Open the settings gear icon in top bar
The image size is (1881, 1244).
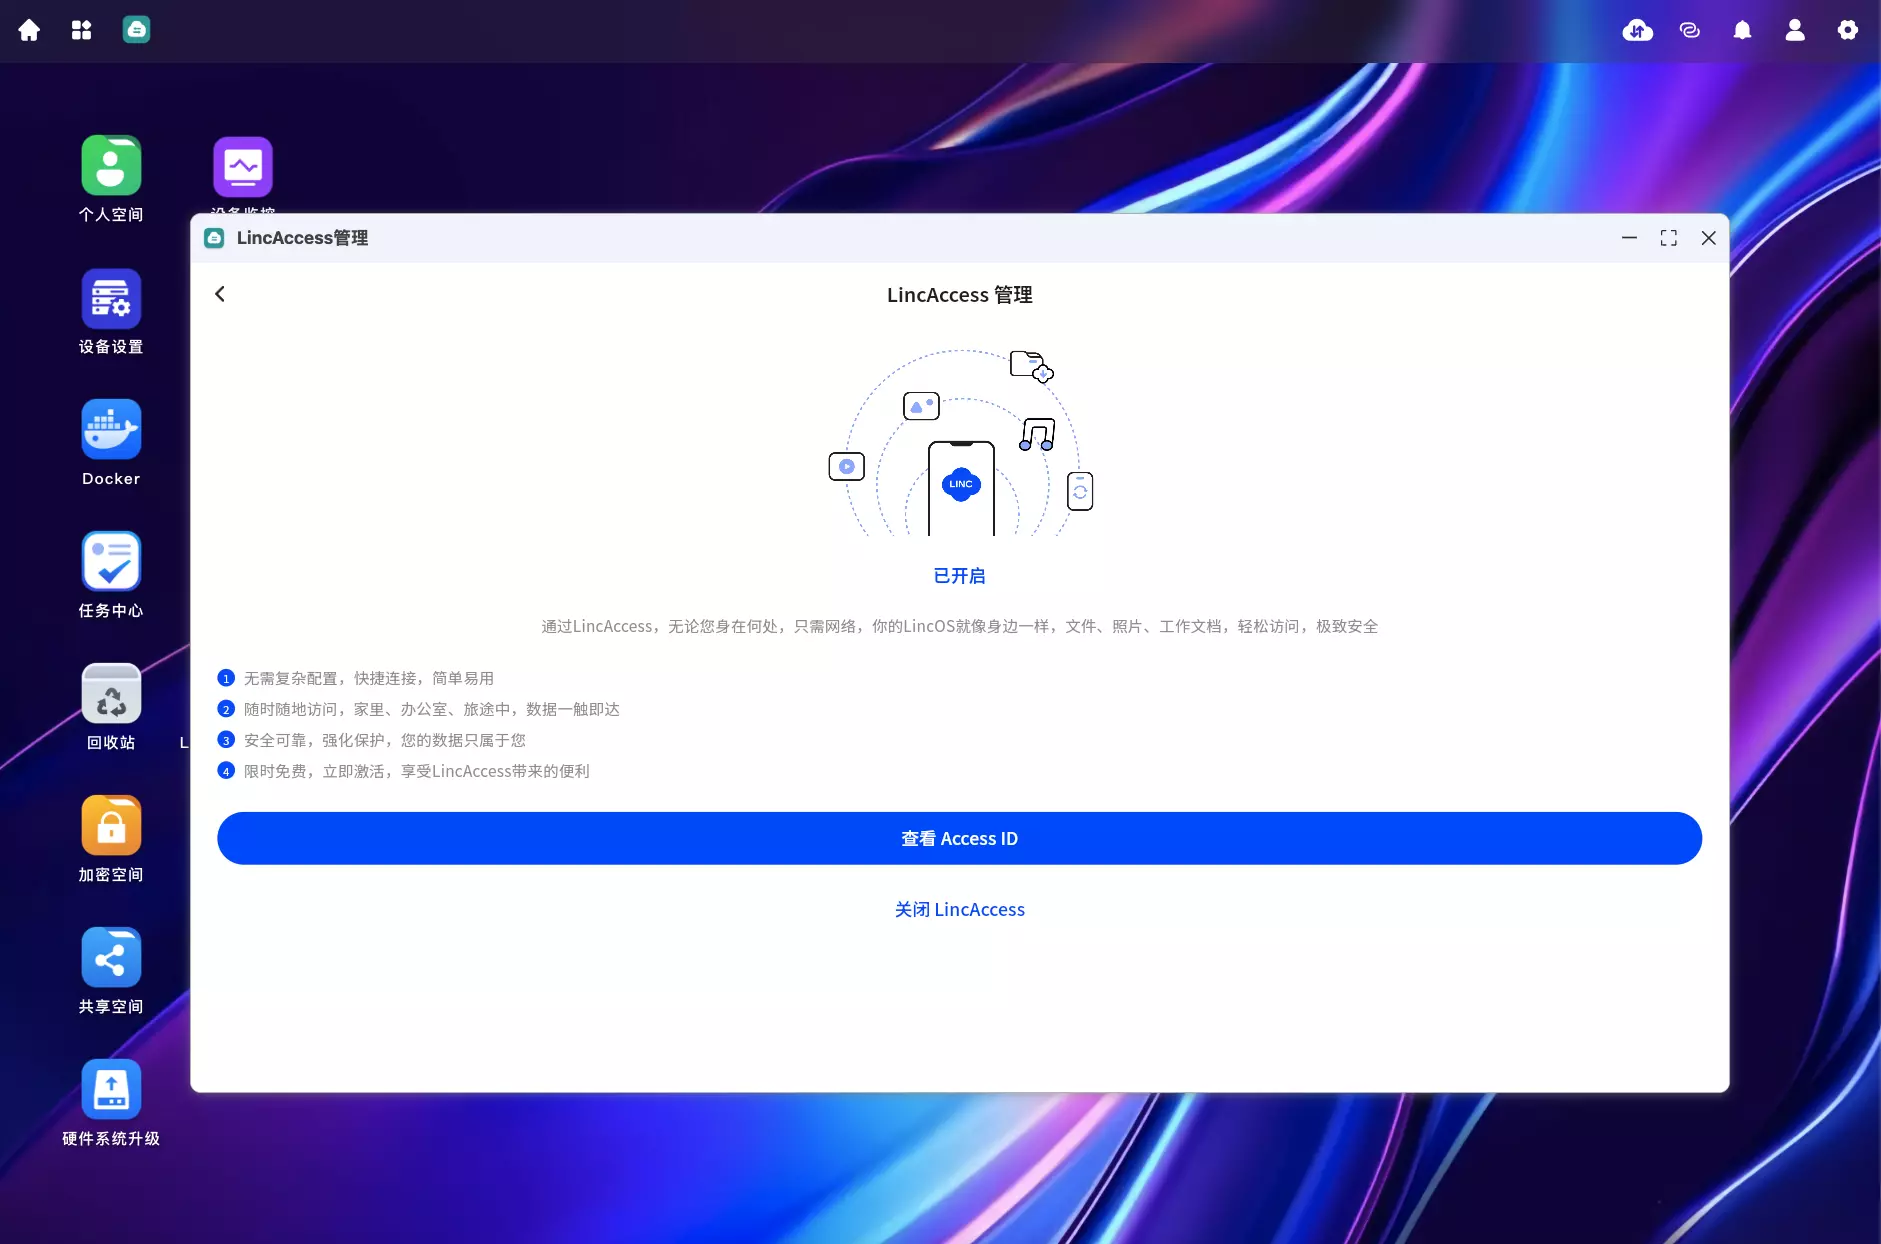[x=1848, y=30]
